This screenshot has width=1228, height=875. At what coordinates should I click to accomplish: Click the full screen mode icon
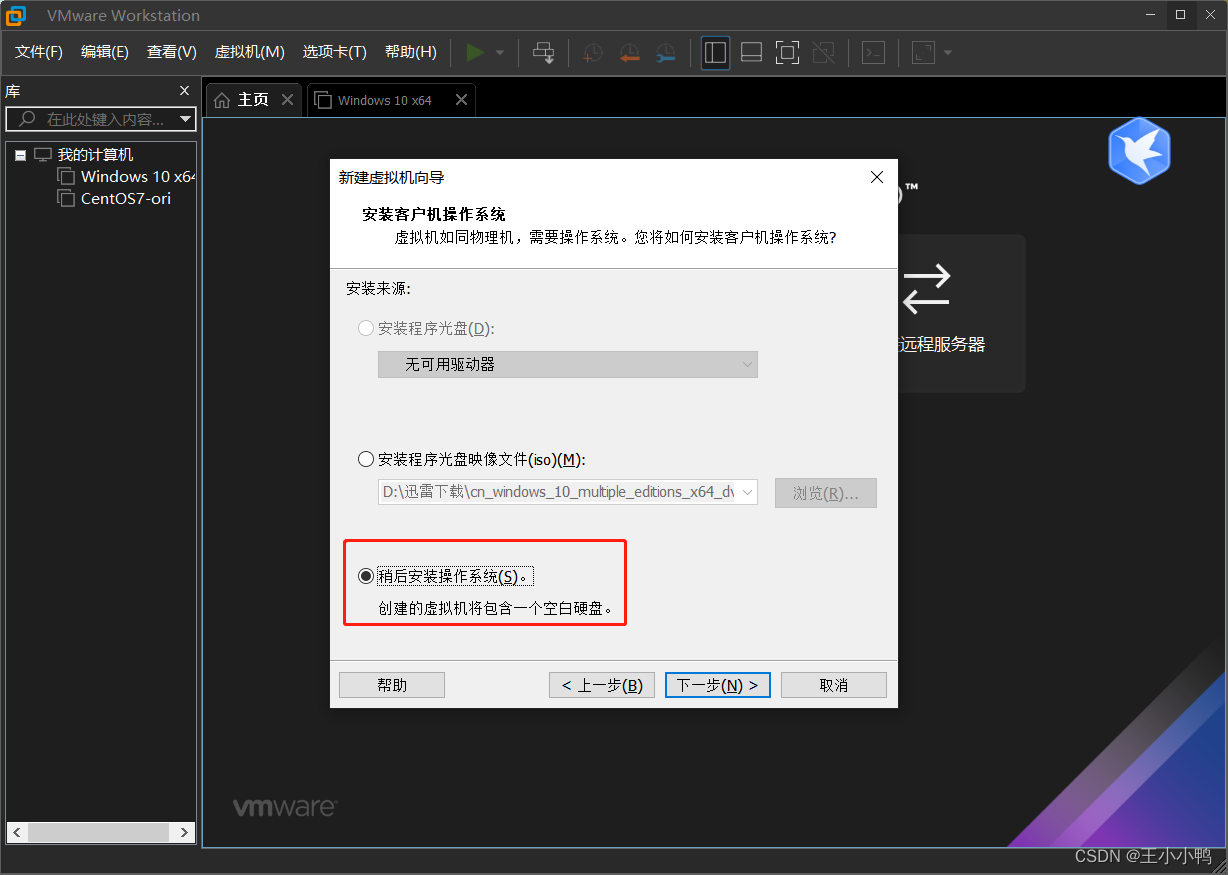pyautogui.click(x=787, y=52)
